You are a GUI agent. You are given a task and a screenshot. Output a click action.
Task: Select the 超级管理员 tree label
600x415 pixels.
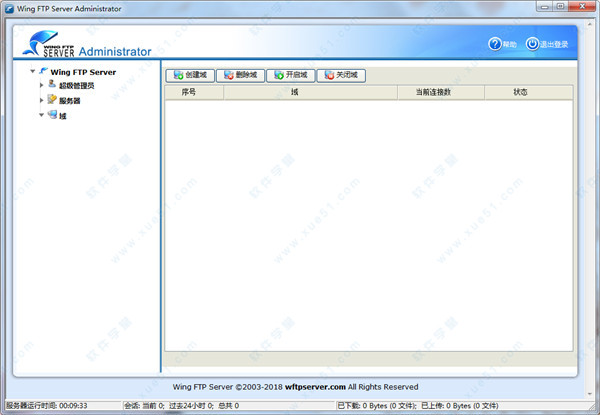coord(77,85)
